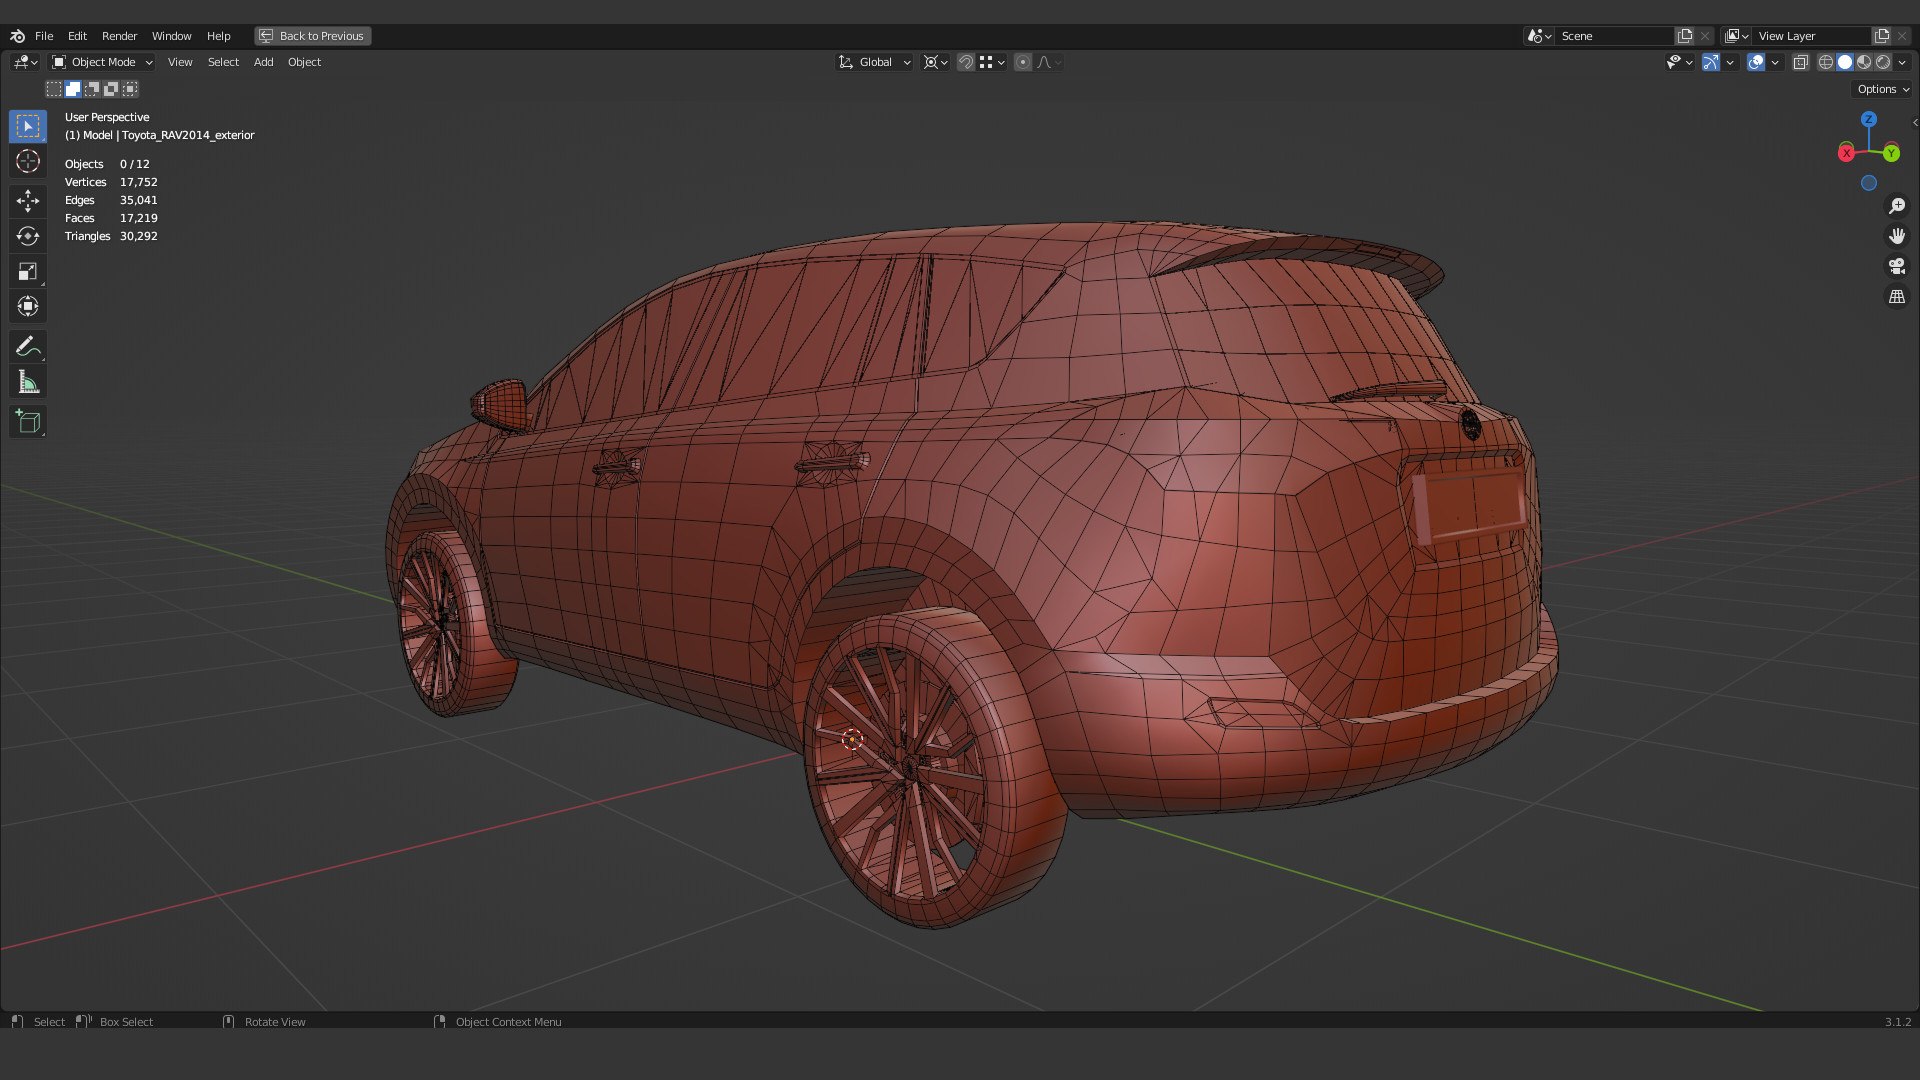This screenshot has width=1920, height=1080.
Task: Activate the 3D Cursor tool
Action: 28,161
